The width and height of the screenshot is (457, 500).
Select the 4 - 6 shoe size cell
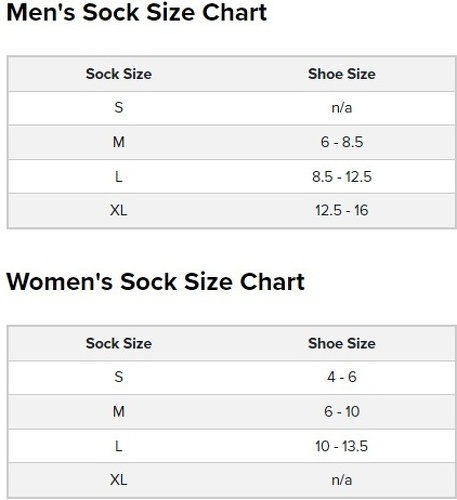[x=342, y=377]
